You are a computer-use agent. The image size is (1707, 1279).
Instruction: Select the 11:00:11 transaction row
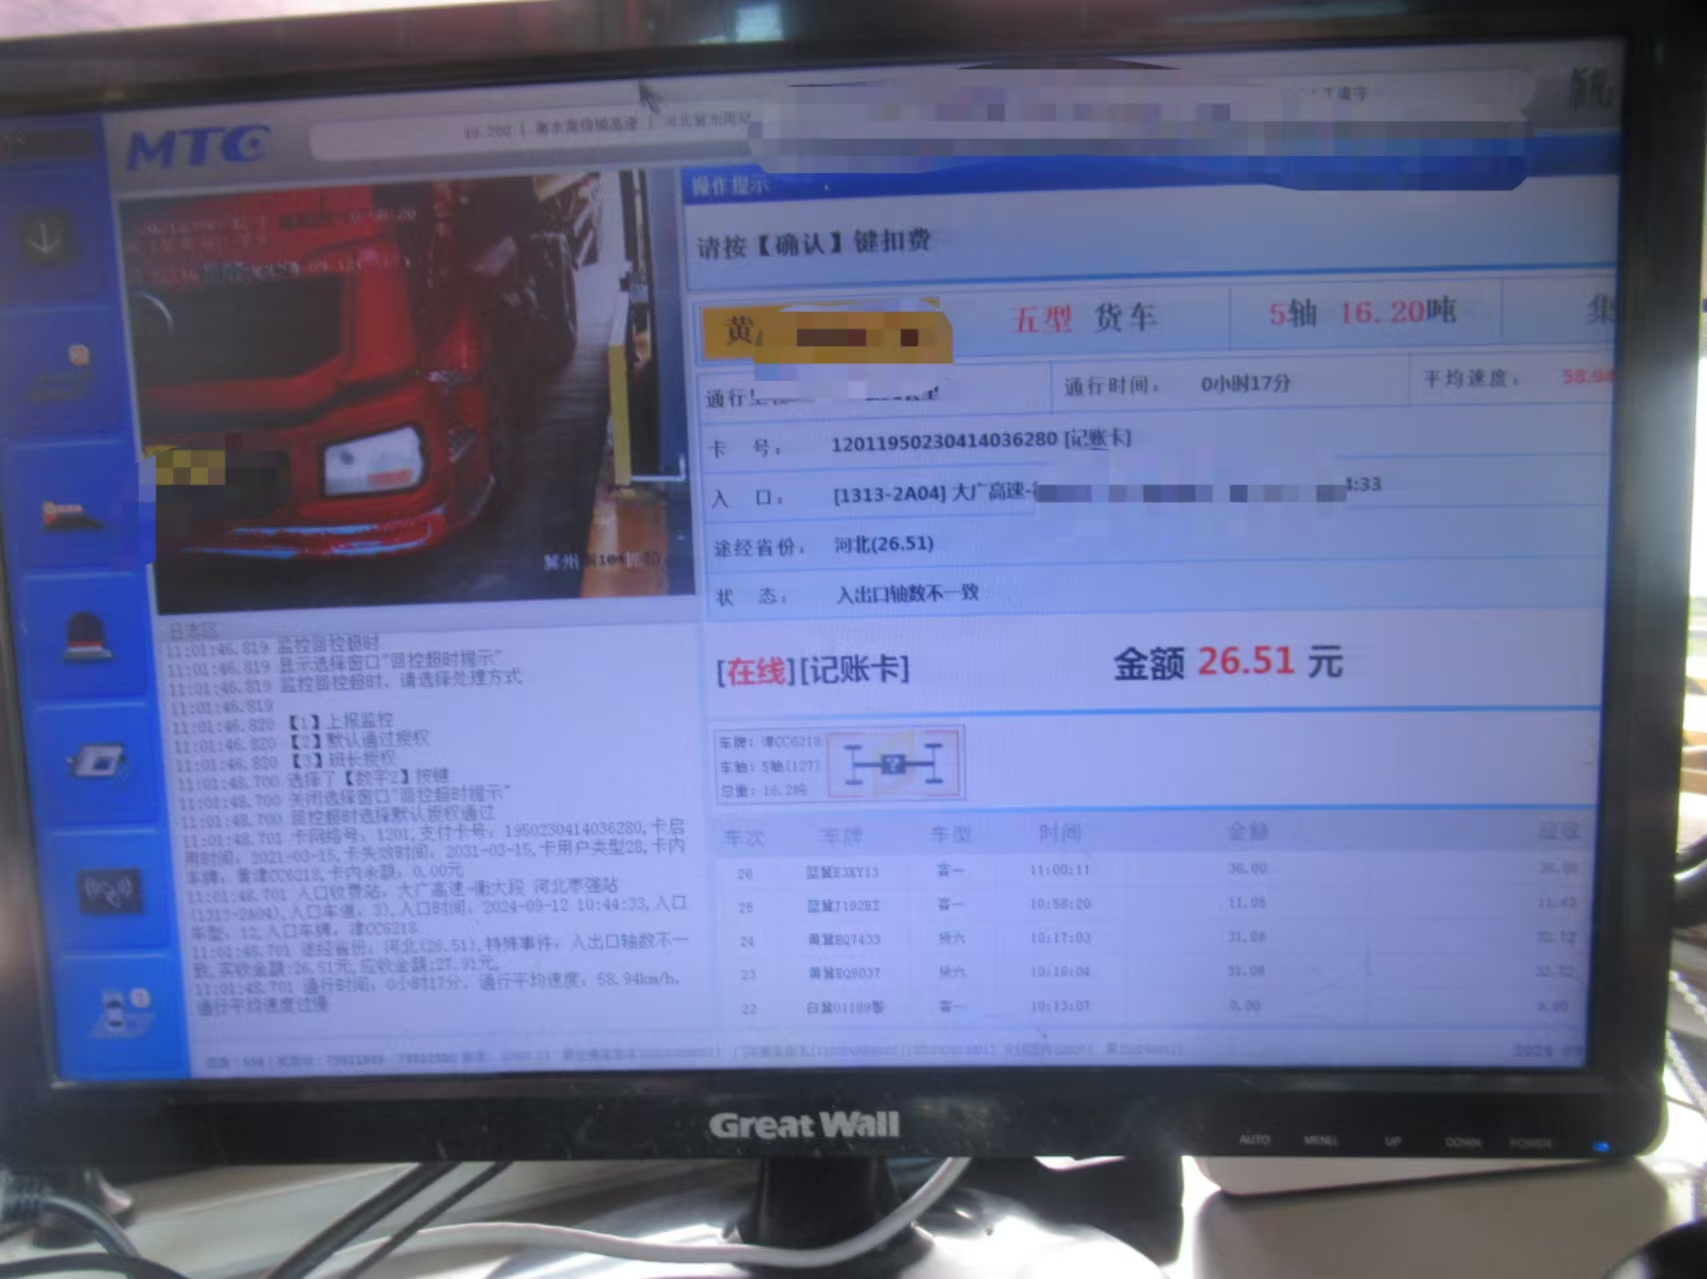pyautogui.click(x=1150, y=870)
